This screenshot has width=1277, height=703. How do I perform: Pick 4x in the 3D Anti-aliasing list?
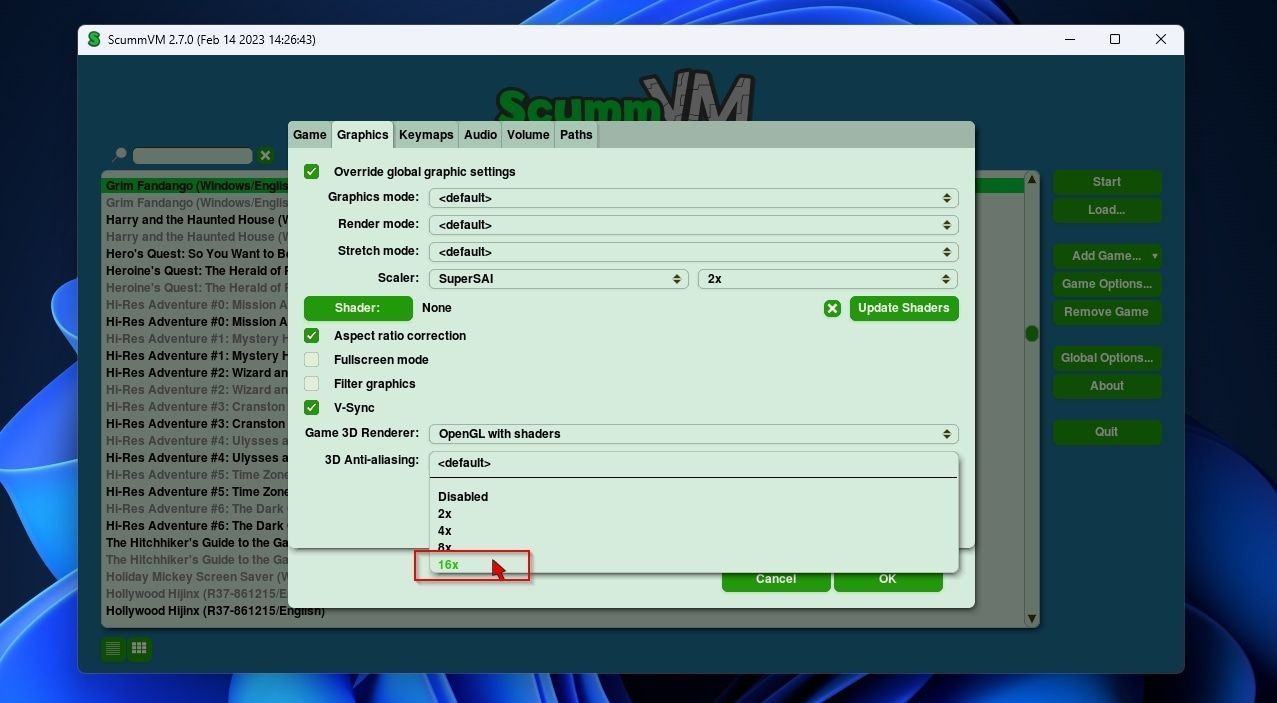click(694, 531)
